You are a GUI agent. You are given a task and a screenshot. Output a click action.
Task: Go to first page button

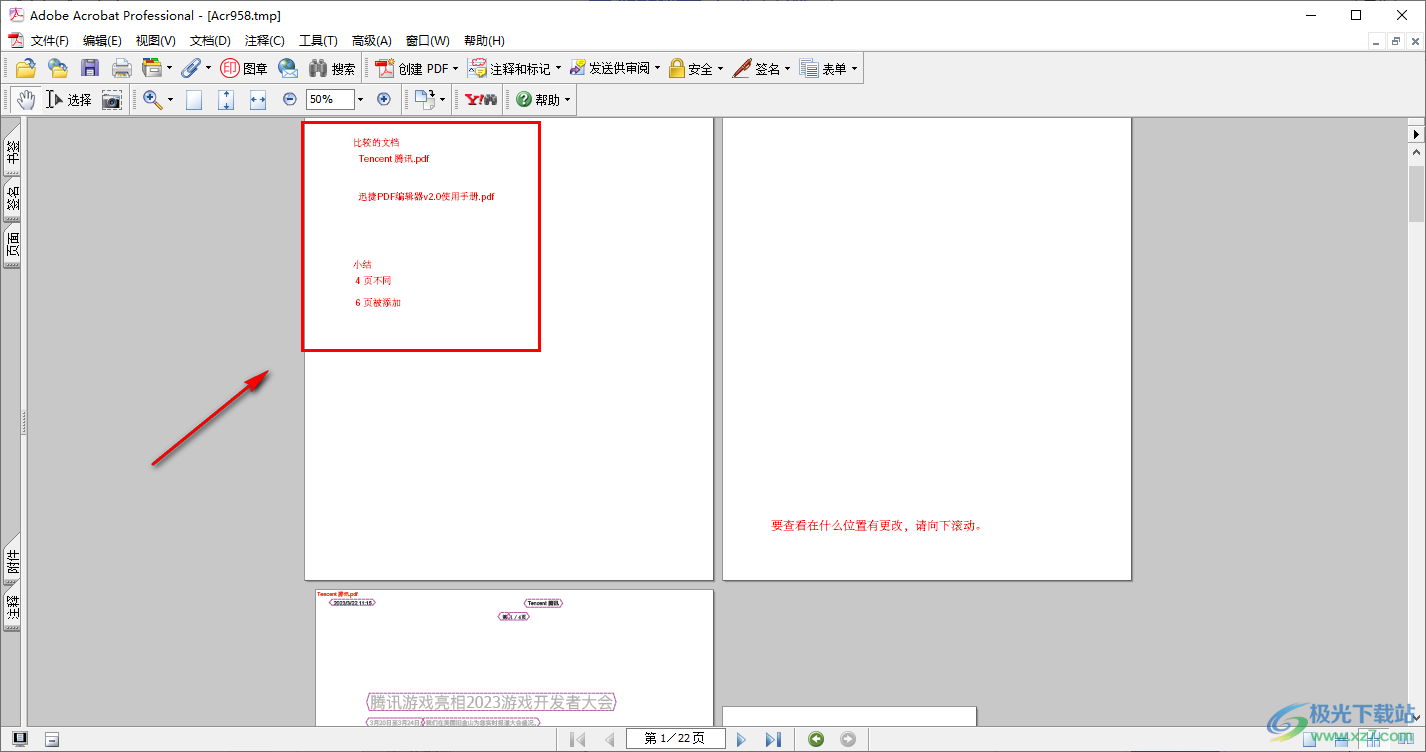[x=577, y=739]
